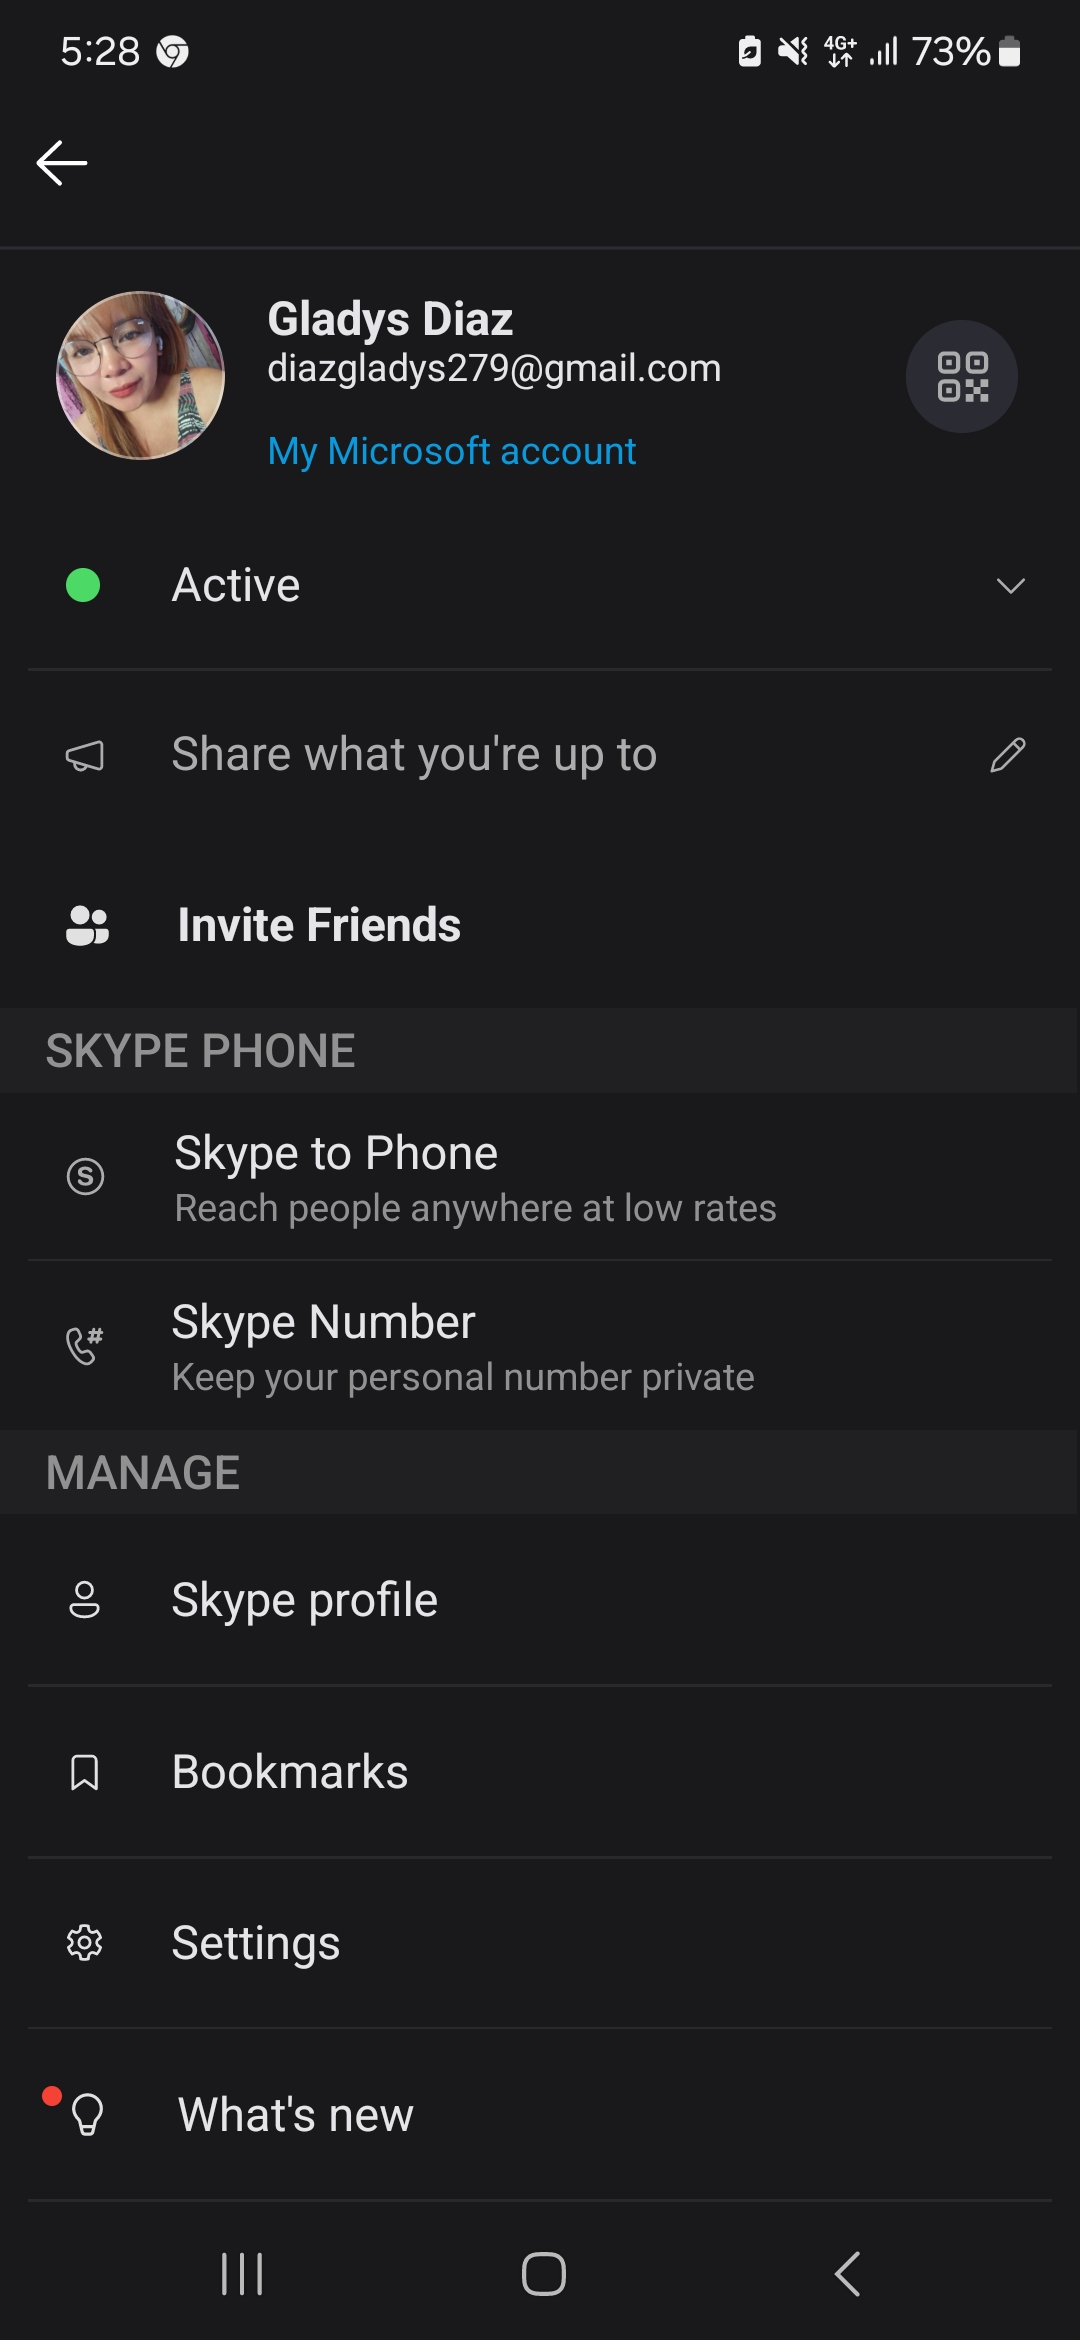This screenshot has width=1080, height=2340.
Task: Tap the Skype to Phone credit icon
Action: coord(85,1176)
